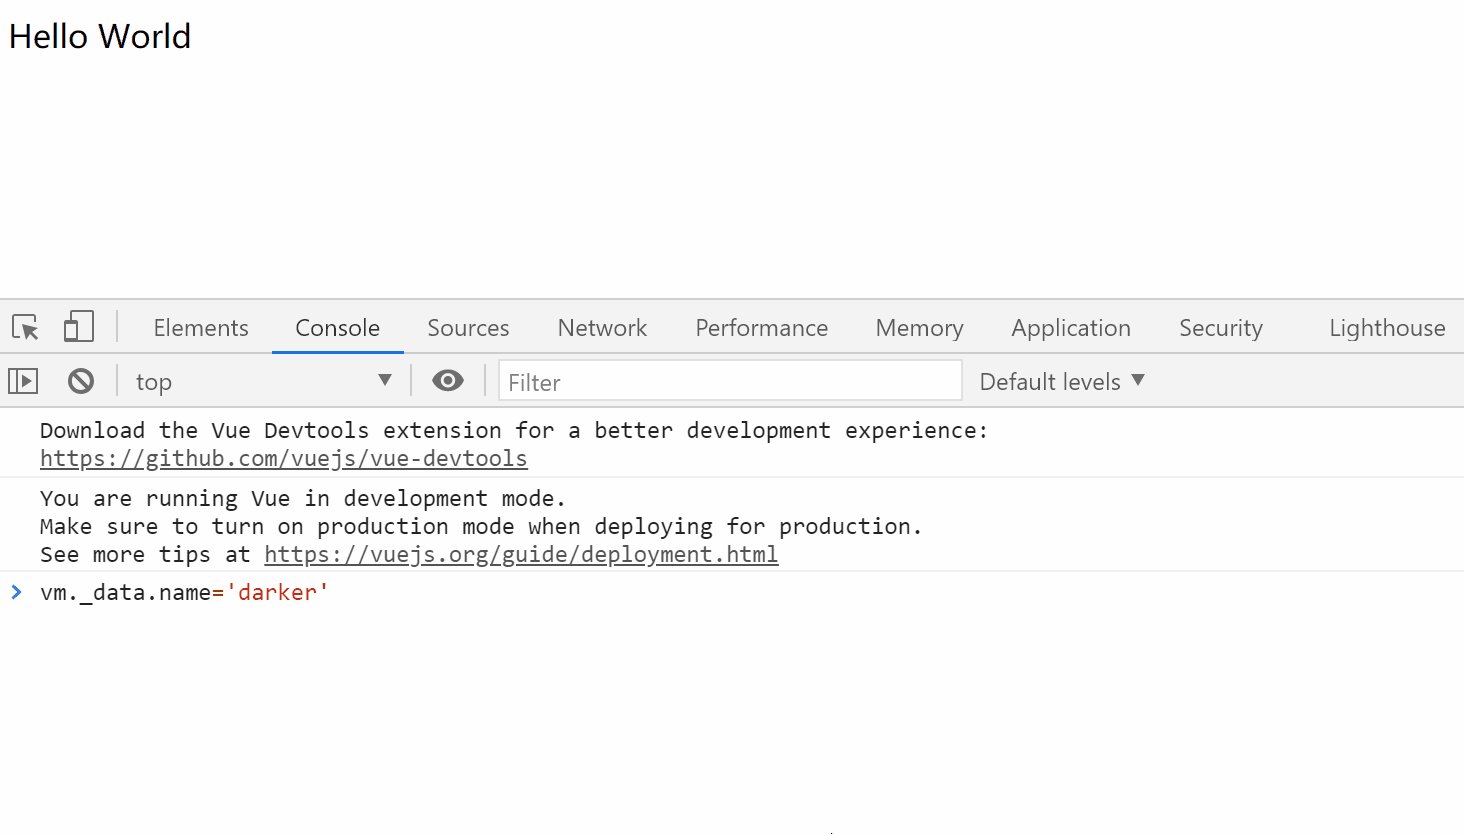Open the Security tab
The image size is (1464, 834).
[x=1220, y=328]
